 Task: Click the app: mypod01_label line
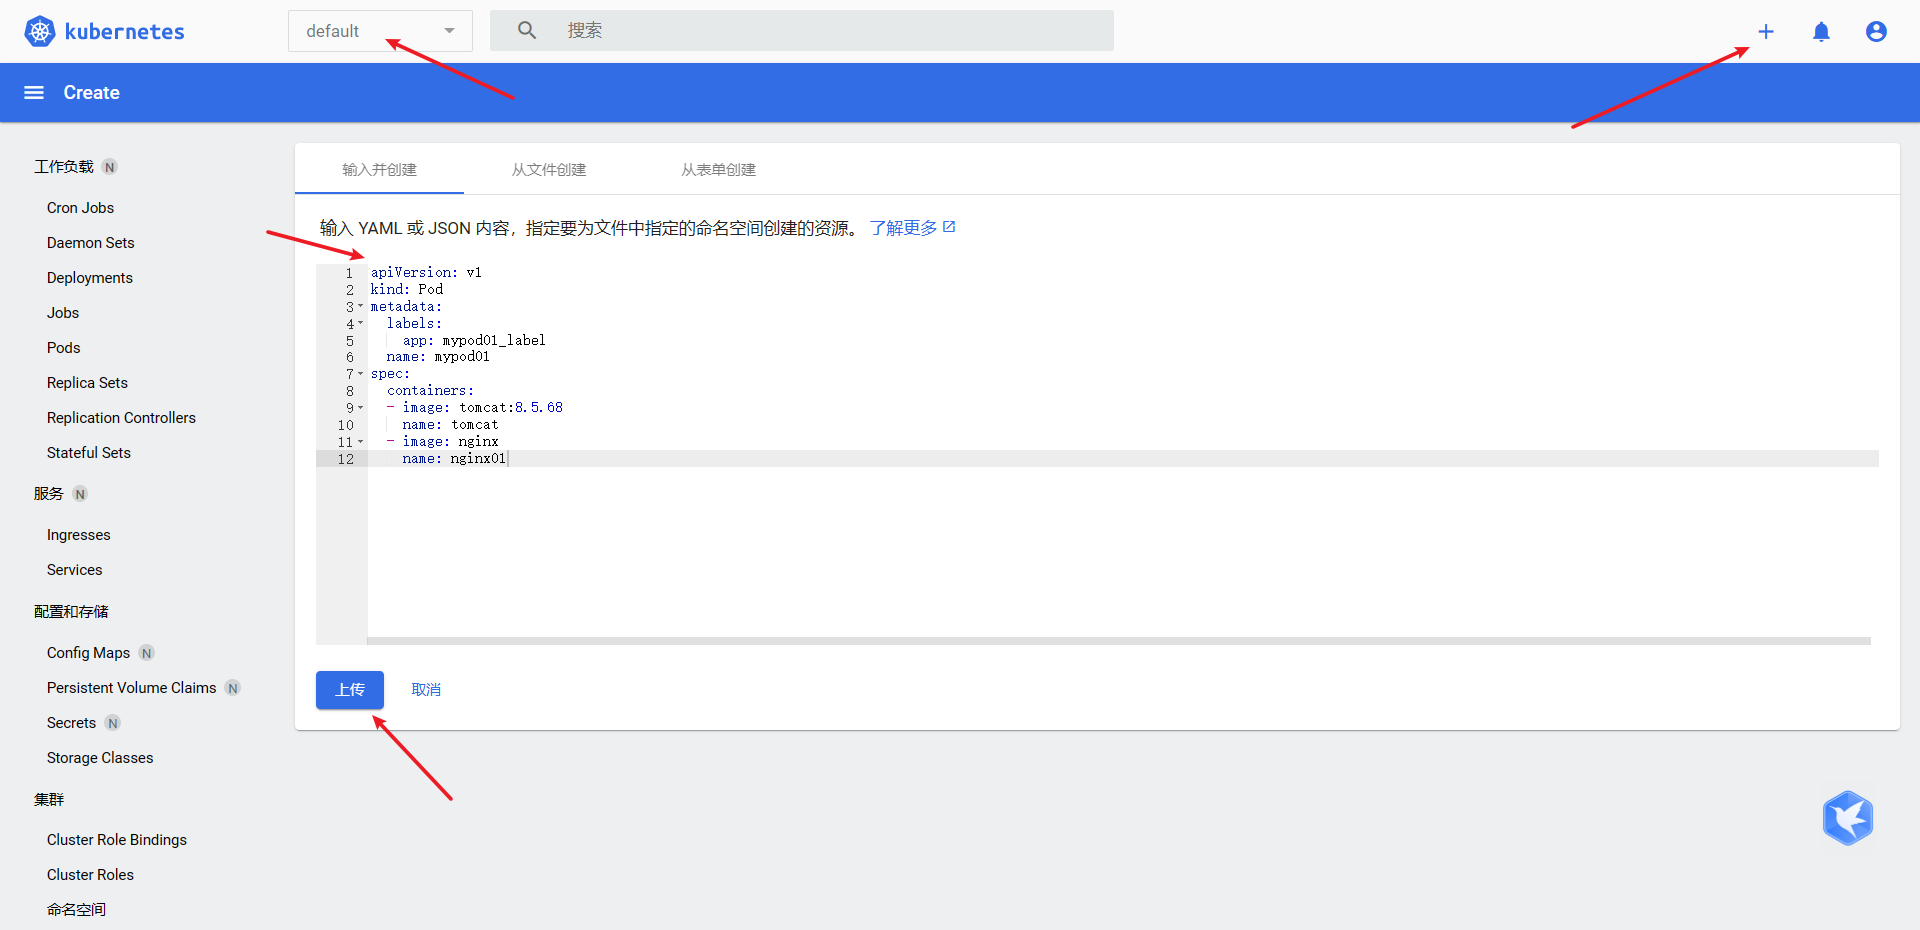click(474, 340)
